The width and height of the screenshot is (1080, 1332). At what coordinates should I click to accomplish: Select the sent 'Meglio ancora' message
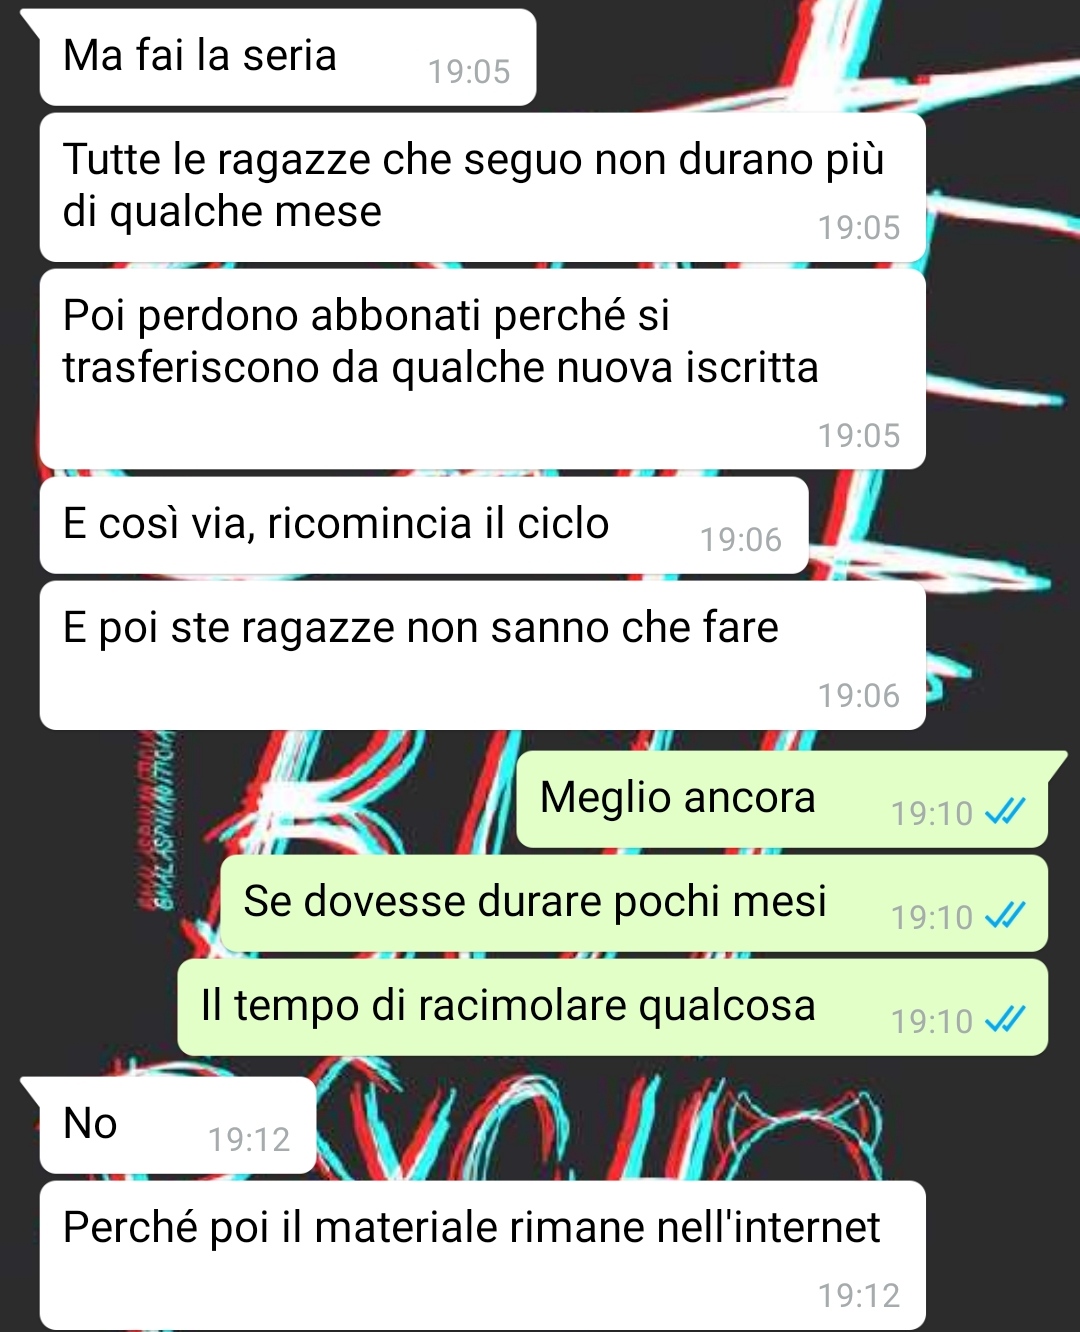coord(782,799)
